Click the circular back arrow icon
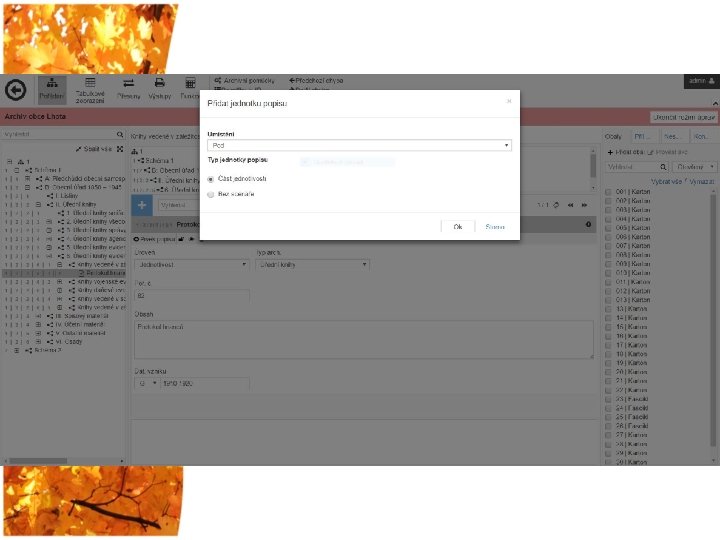720x540 pixels. pyautogui.click(x=16, y=90)
